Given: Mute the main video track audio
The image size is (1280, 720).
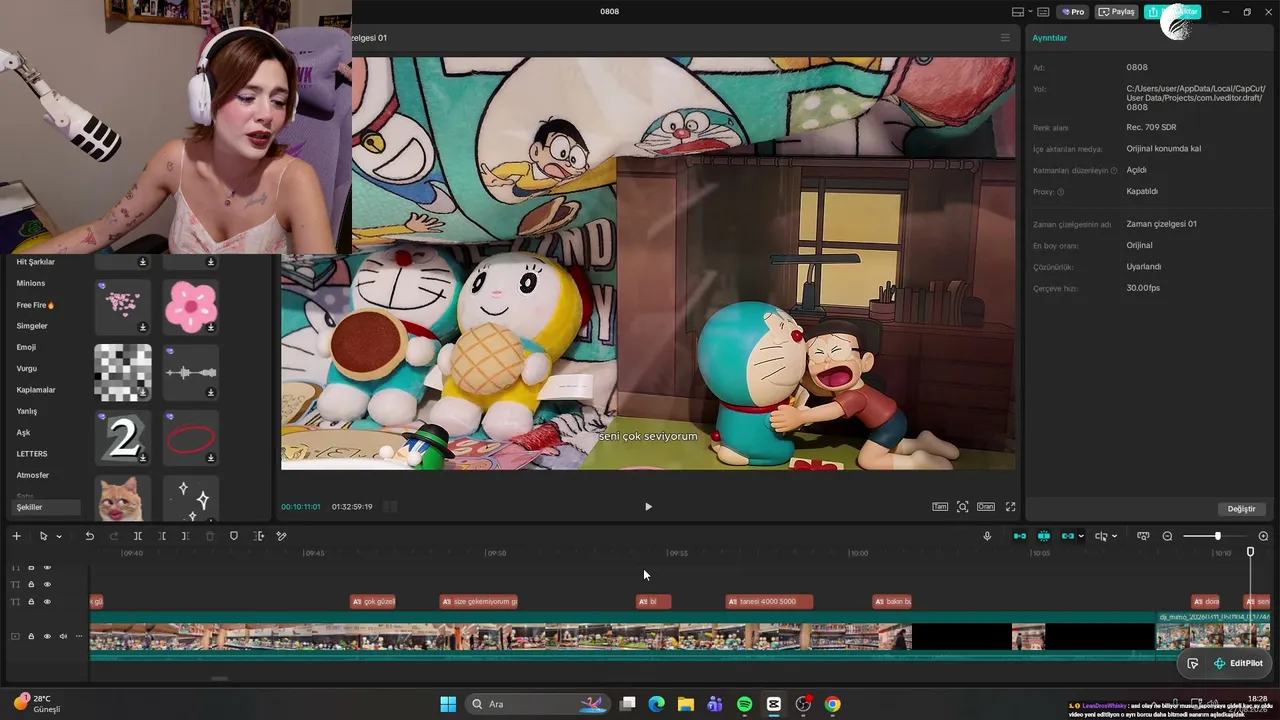Looking at the screenshot, I should [63, 636].
